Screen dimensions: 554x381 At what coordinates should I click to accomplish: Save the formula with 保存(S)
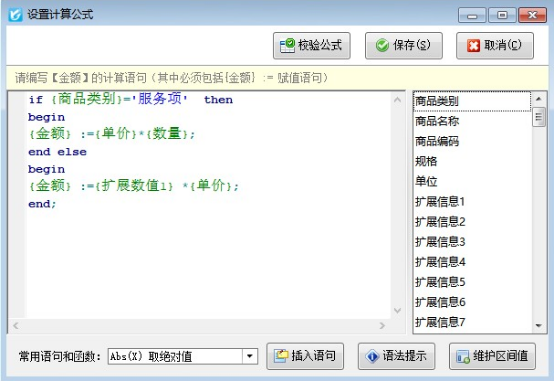(x=403, y=46)
